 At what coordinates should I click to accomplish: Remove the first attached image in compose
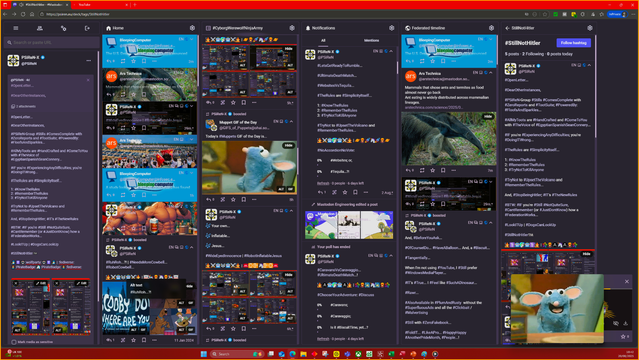coord(16,283)
